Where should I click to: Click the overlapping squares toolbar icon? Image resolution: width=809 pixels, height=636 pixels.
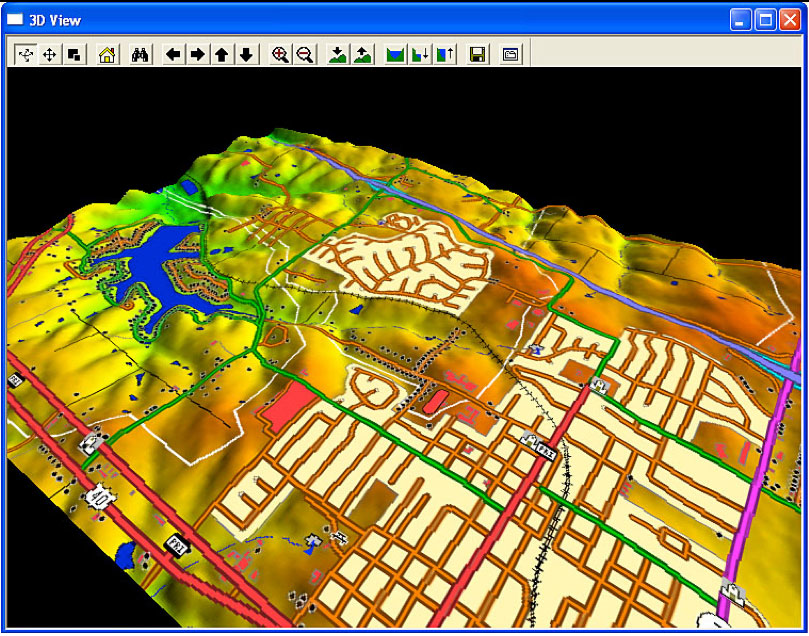73,55
